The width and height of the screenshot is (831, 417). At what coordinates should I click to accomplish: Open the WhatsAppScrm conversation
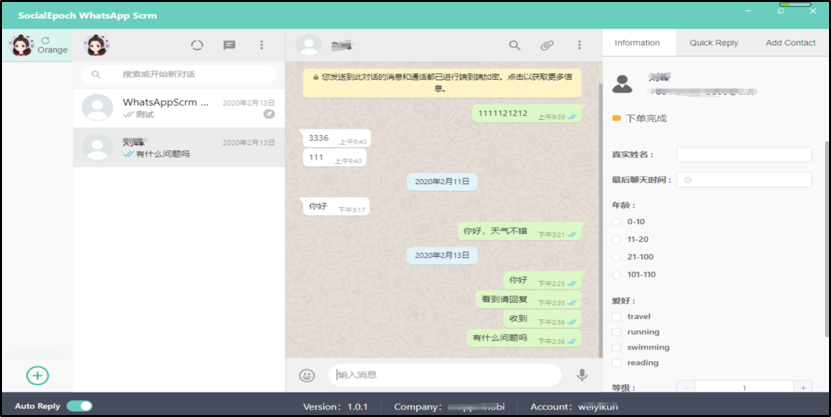click(179, 108)
